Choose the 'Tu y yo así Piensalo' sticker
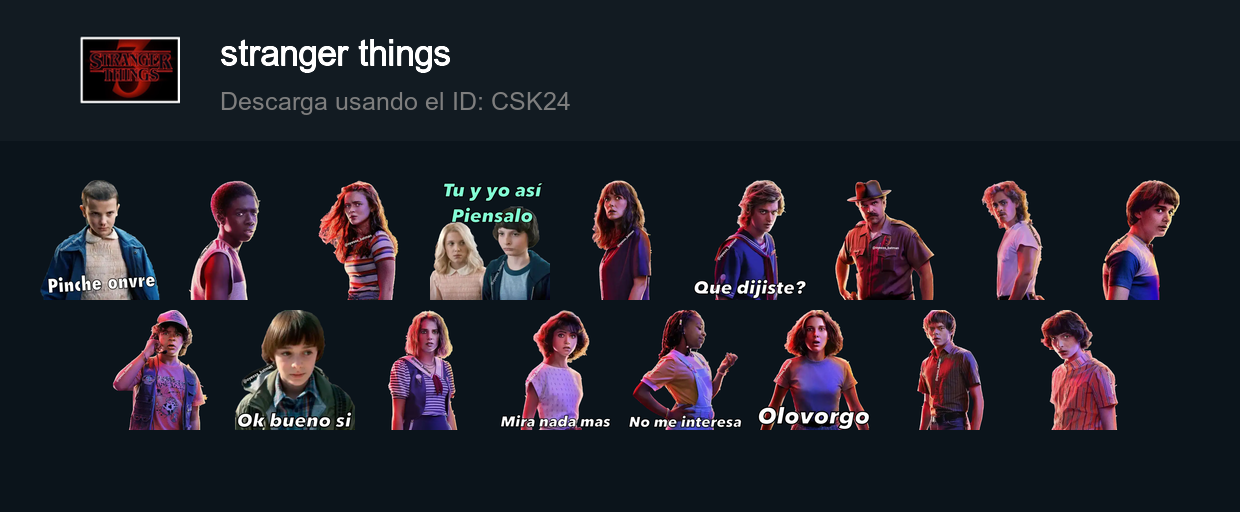1240x512 pixels. point(490,240)
